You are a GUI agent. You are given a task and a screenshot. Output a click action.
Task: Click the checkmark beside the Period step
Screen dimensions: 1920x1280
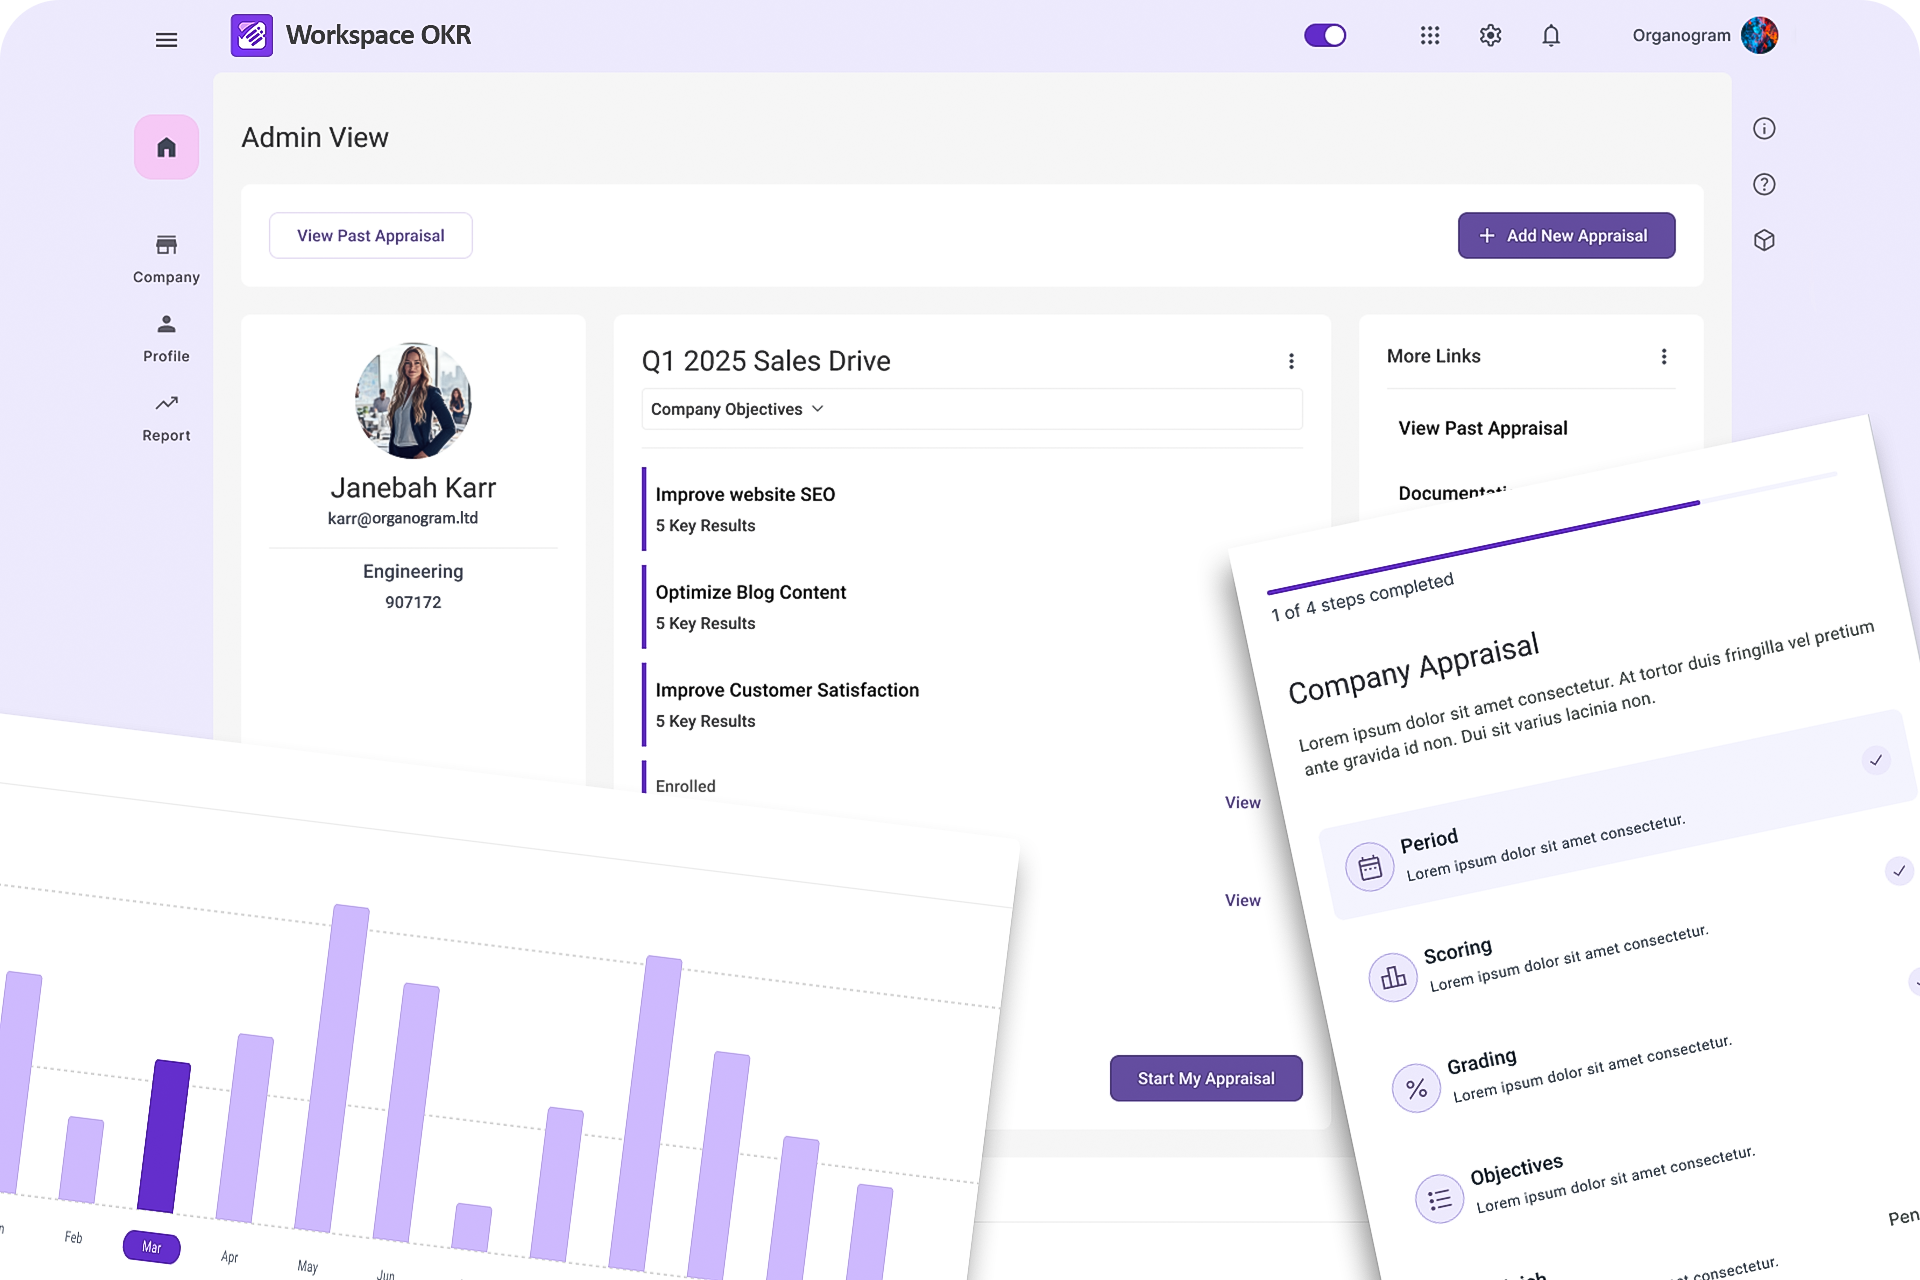click(x=1899, y=872)
